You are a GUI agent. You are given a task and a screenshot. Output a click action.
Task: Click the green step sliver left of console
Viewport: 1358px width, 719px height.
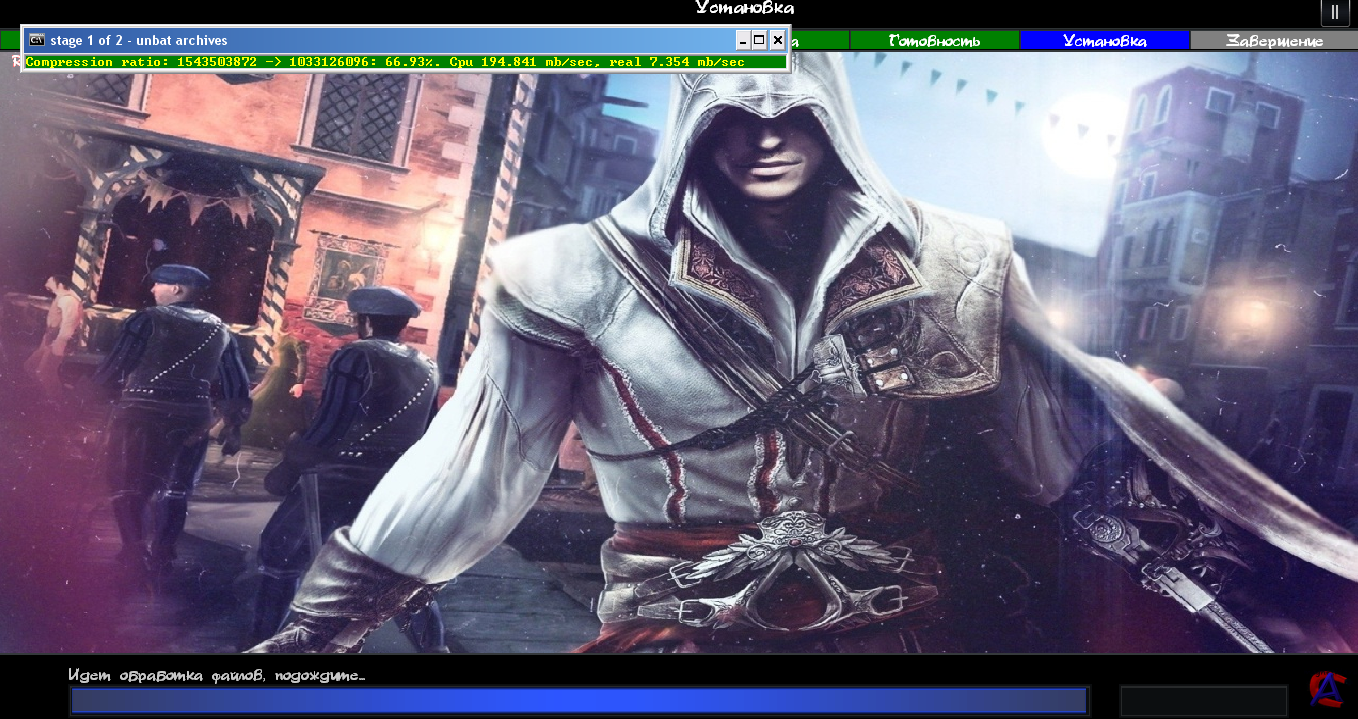click(x=10, y=41)
